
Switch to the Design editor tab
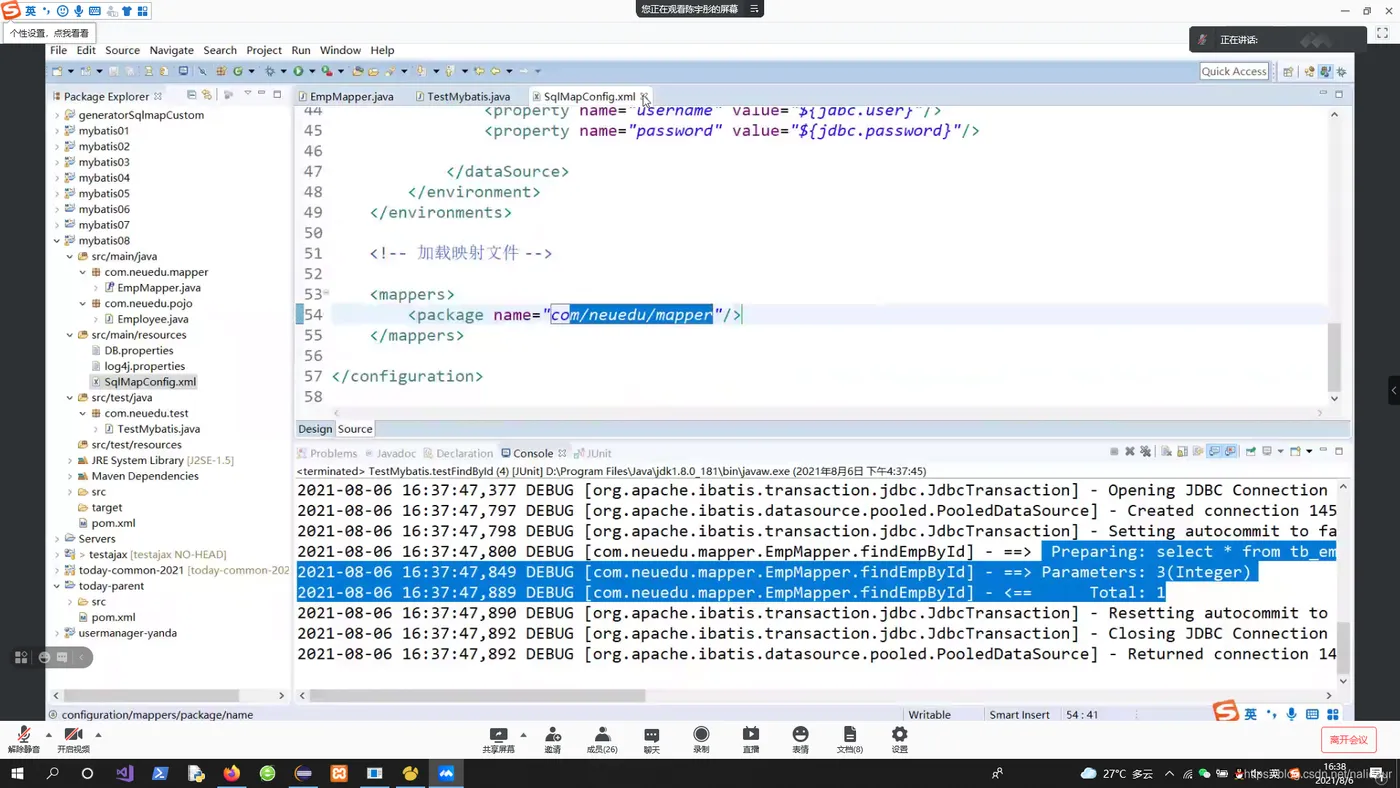[x=315, y=429]
